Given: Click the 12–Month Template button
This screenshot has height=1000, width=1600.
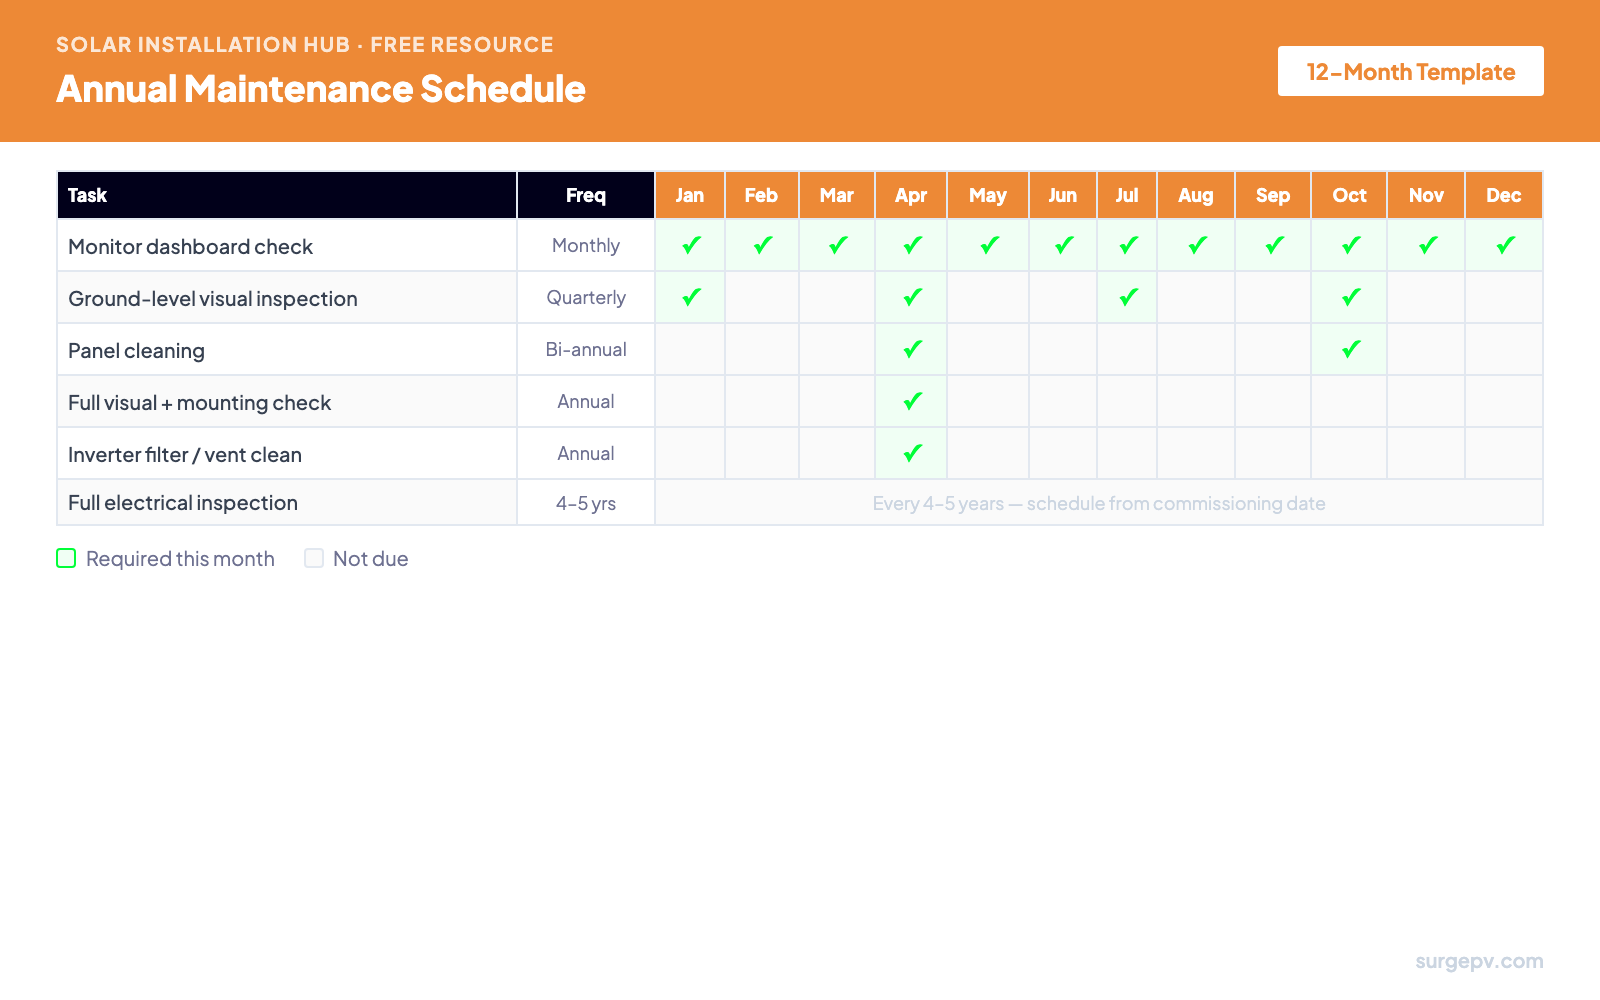Looking at the screenshot, I should pos(1410,71).
